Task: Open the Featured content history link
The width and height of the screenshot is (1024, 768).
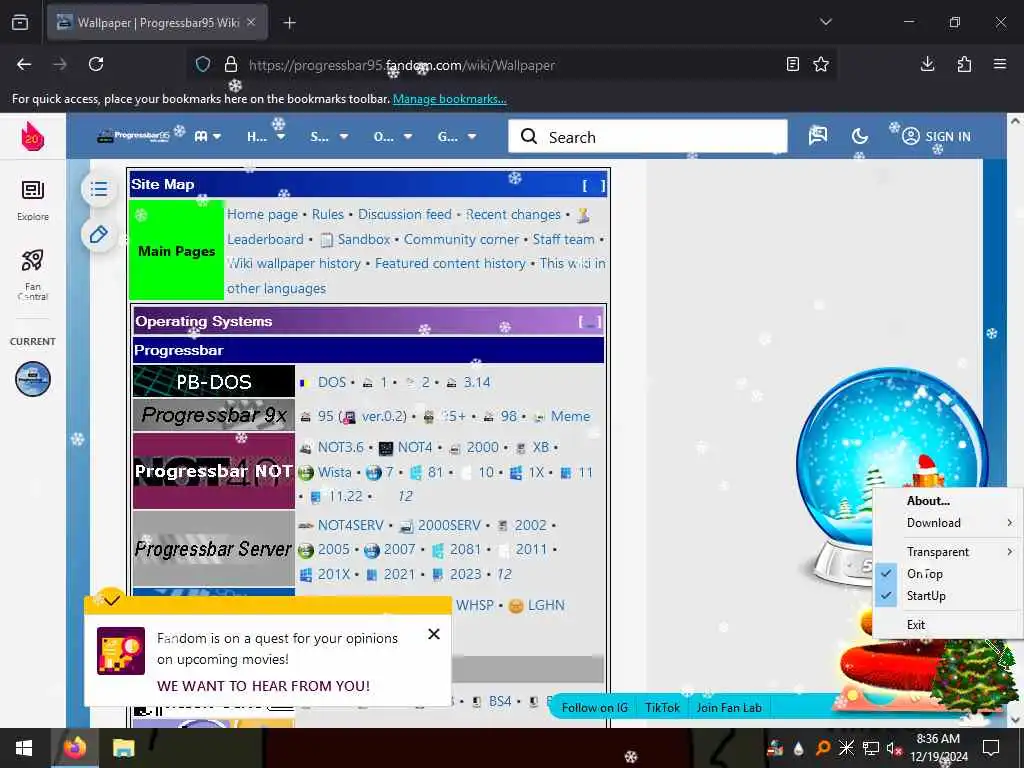Action: 450,263
